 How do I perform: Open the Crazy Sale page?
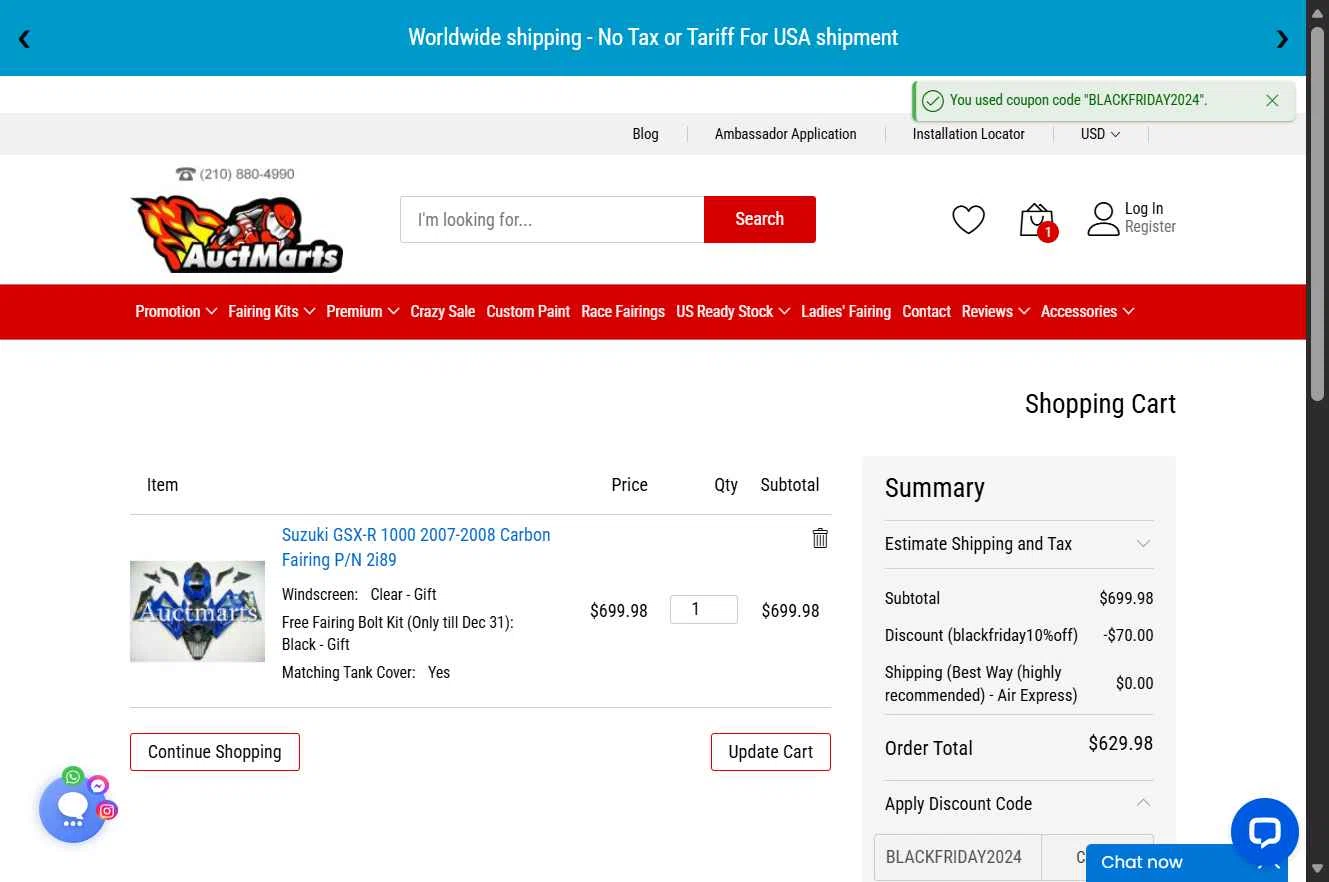click(x=442, y=312)
